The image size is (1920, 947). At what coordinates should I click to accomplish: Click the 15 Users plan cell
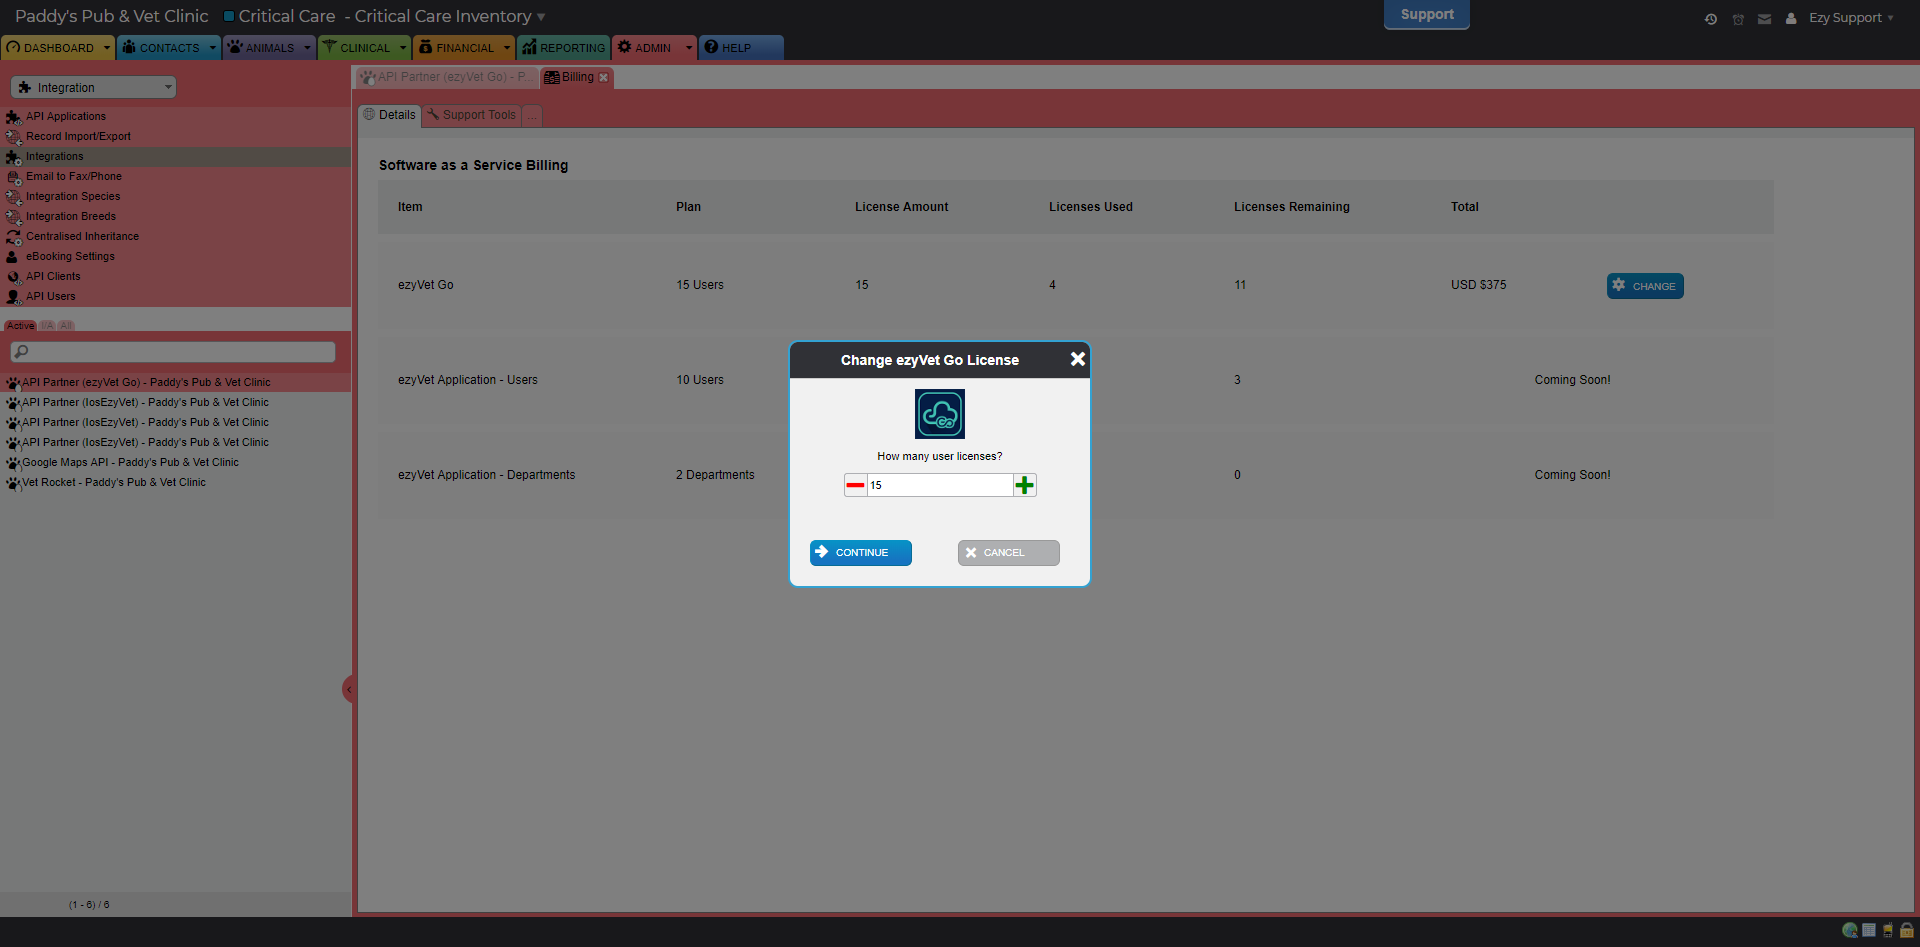[700, 285]
